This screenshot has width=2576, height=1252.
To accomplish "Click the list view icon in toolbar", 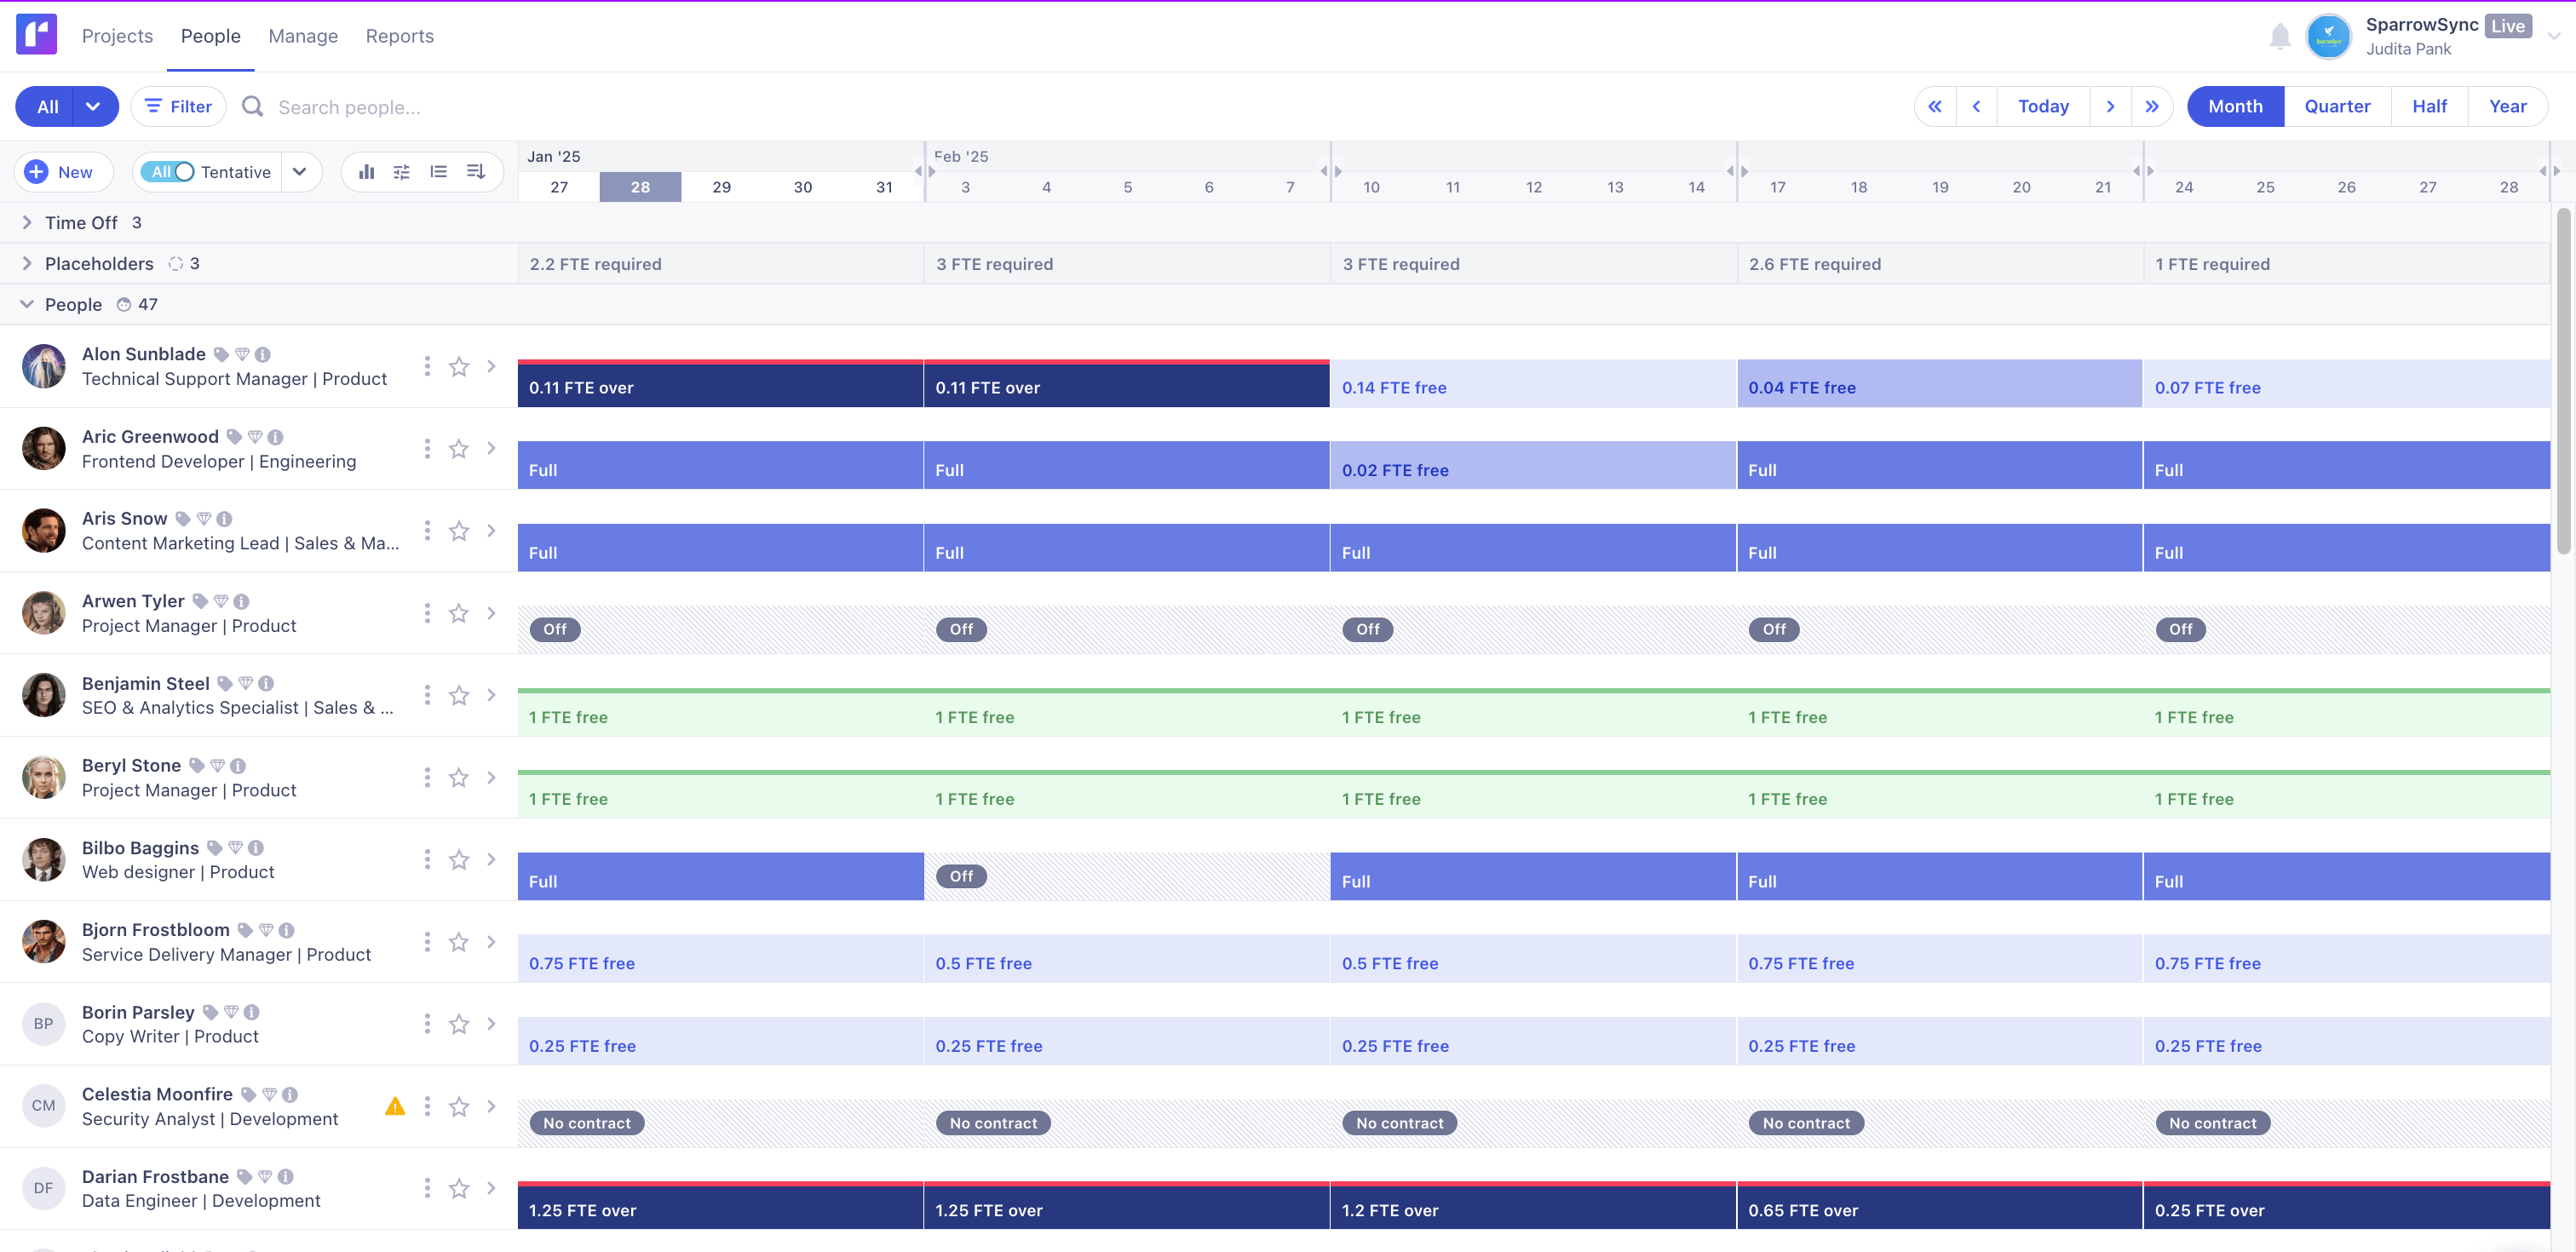I will click(438, 172).
